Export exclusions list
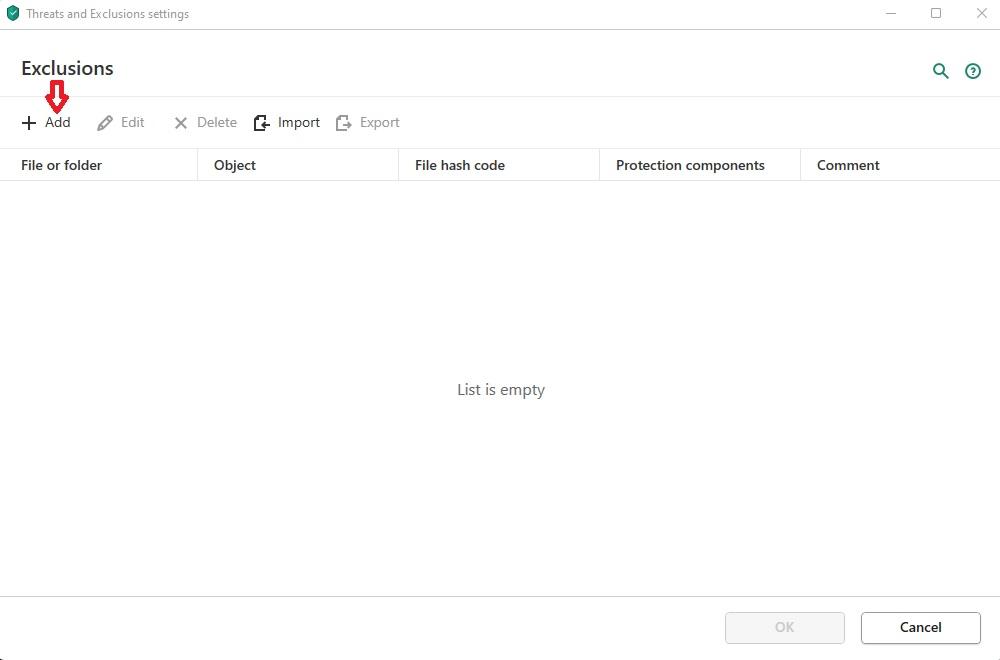Viewport: 1000px width, 660px height. coord(367,122)
